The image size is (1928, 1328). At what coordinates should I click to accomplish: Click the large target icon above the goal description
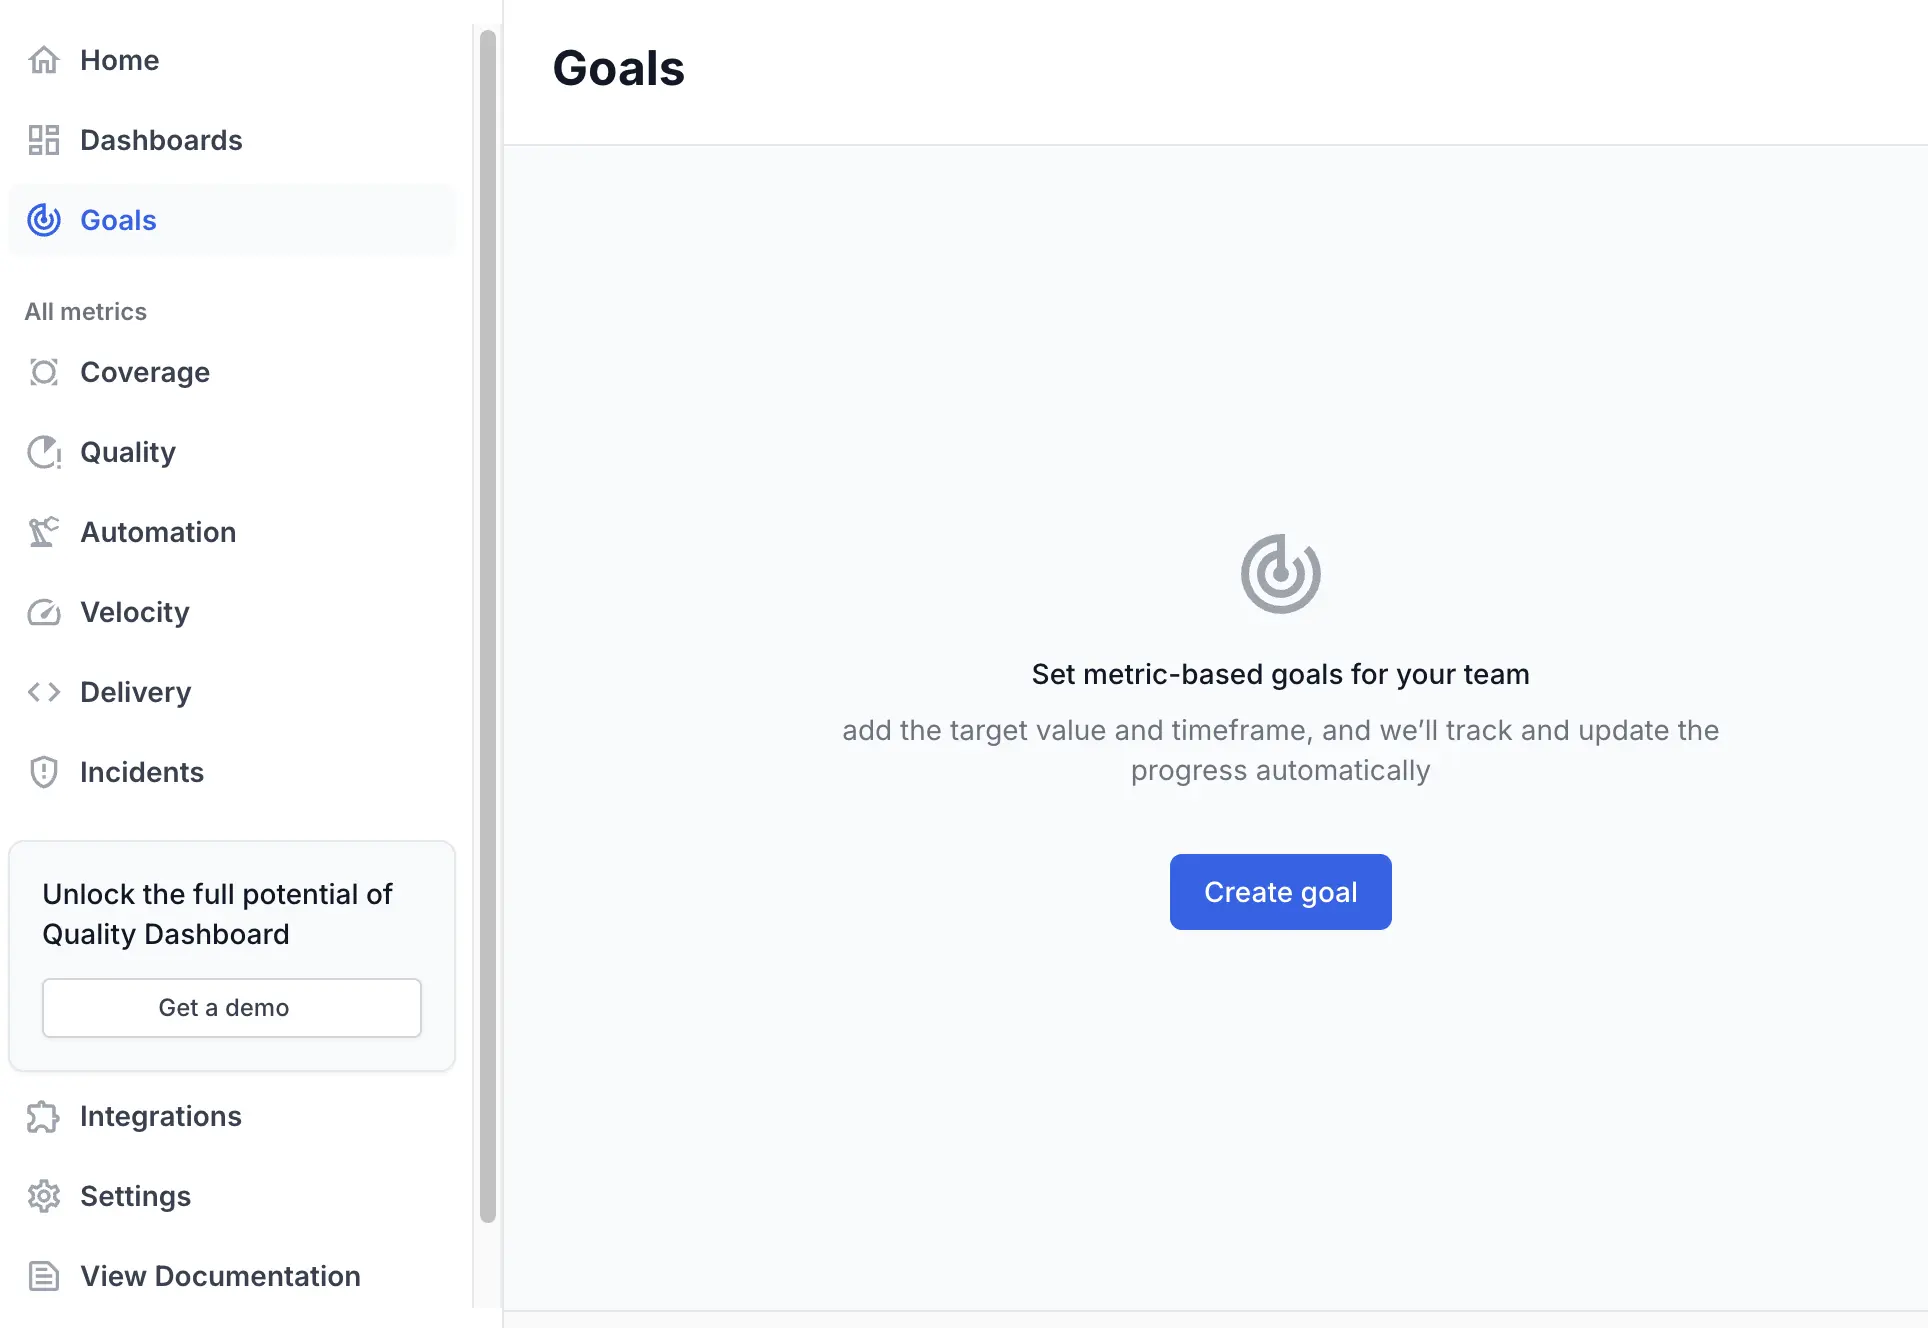click(1280, 574)
